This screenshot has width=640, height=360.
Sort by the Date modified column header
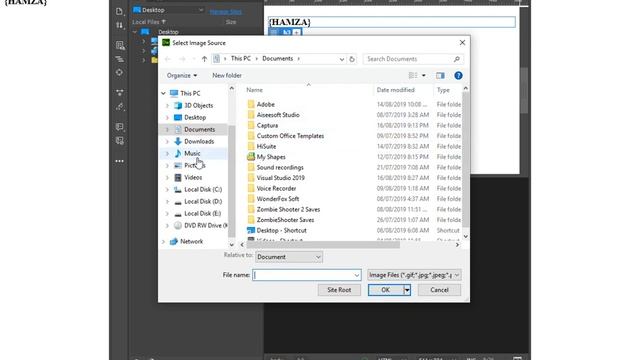point(396,90)
